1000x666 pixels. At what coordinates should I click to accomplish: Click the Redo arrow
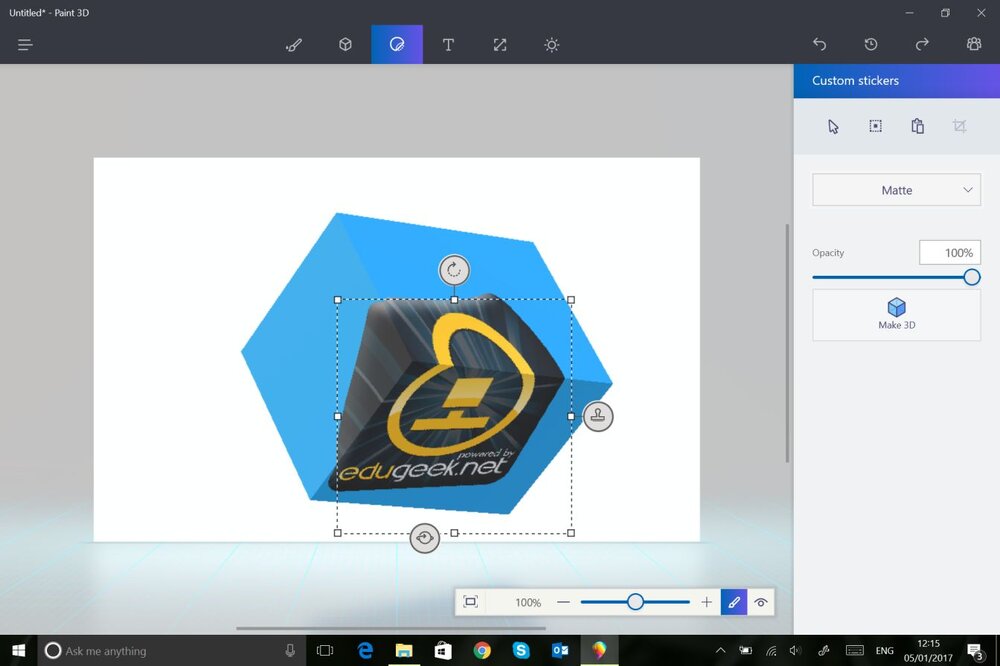[x=922, y=44]
